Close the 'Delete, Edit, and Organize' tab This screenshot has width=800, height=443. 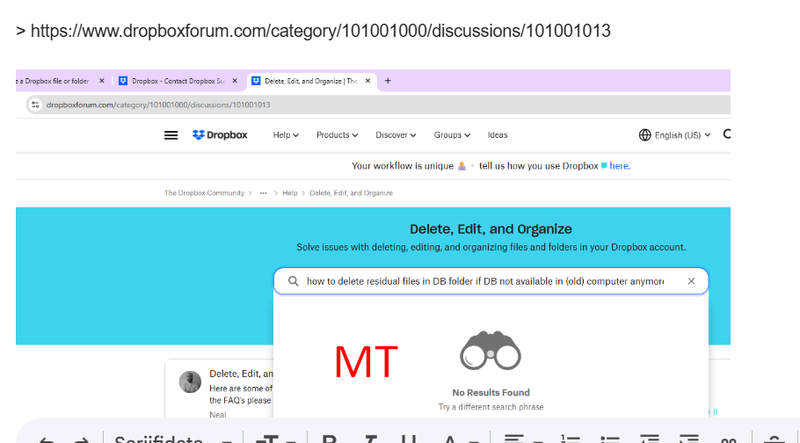(368, 81)
